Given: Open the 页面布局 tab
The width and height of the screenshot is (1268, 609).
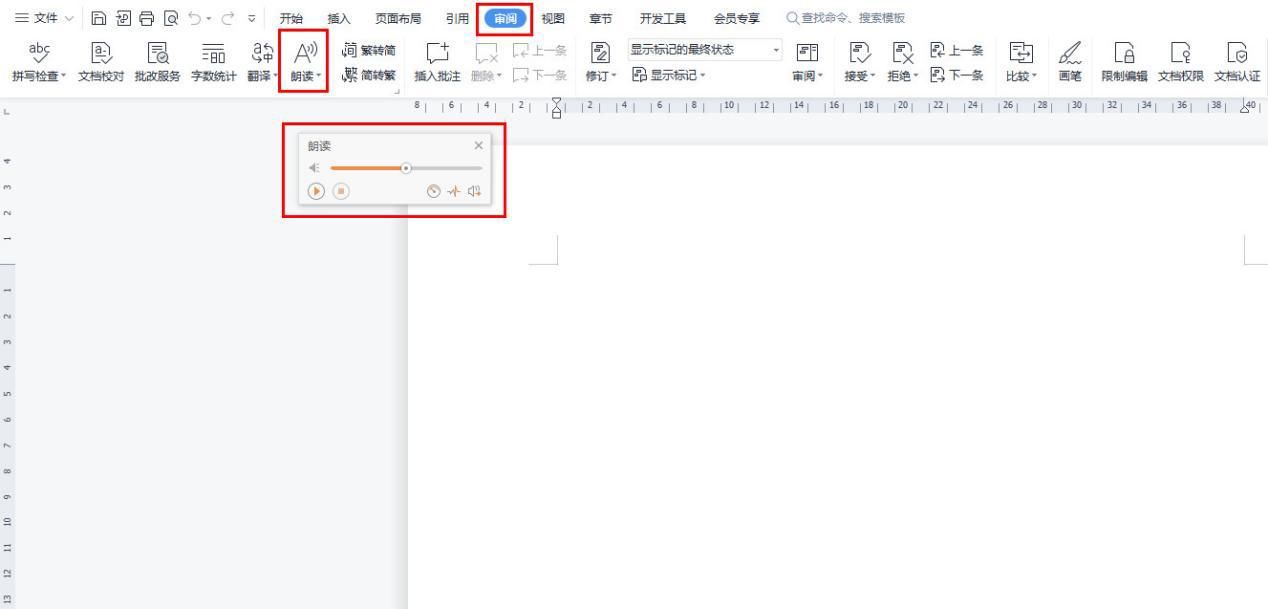Looking at the screenshot, I should coord(397,18).
